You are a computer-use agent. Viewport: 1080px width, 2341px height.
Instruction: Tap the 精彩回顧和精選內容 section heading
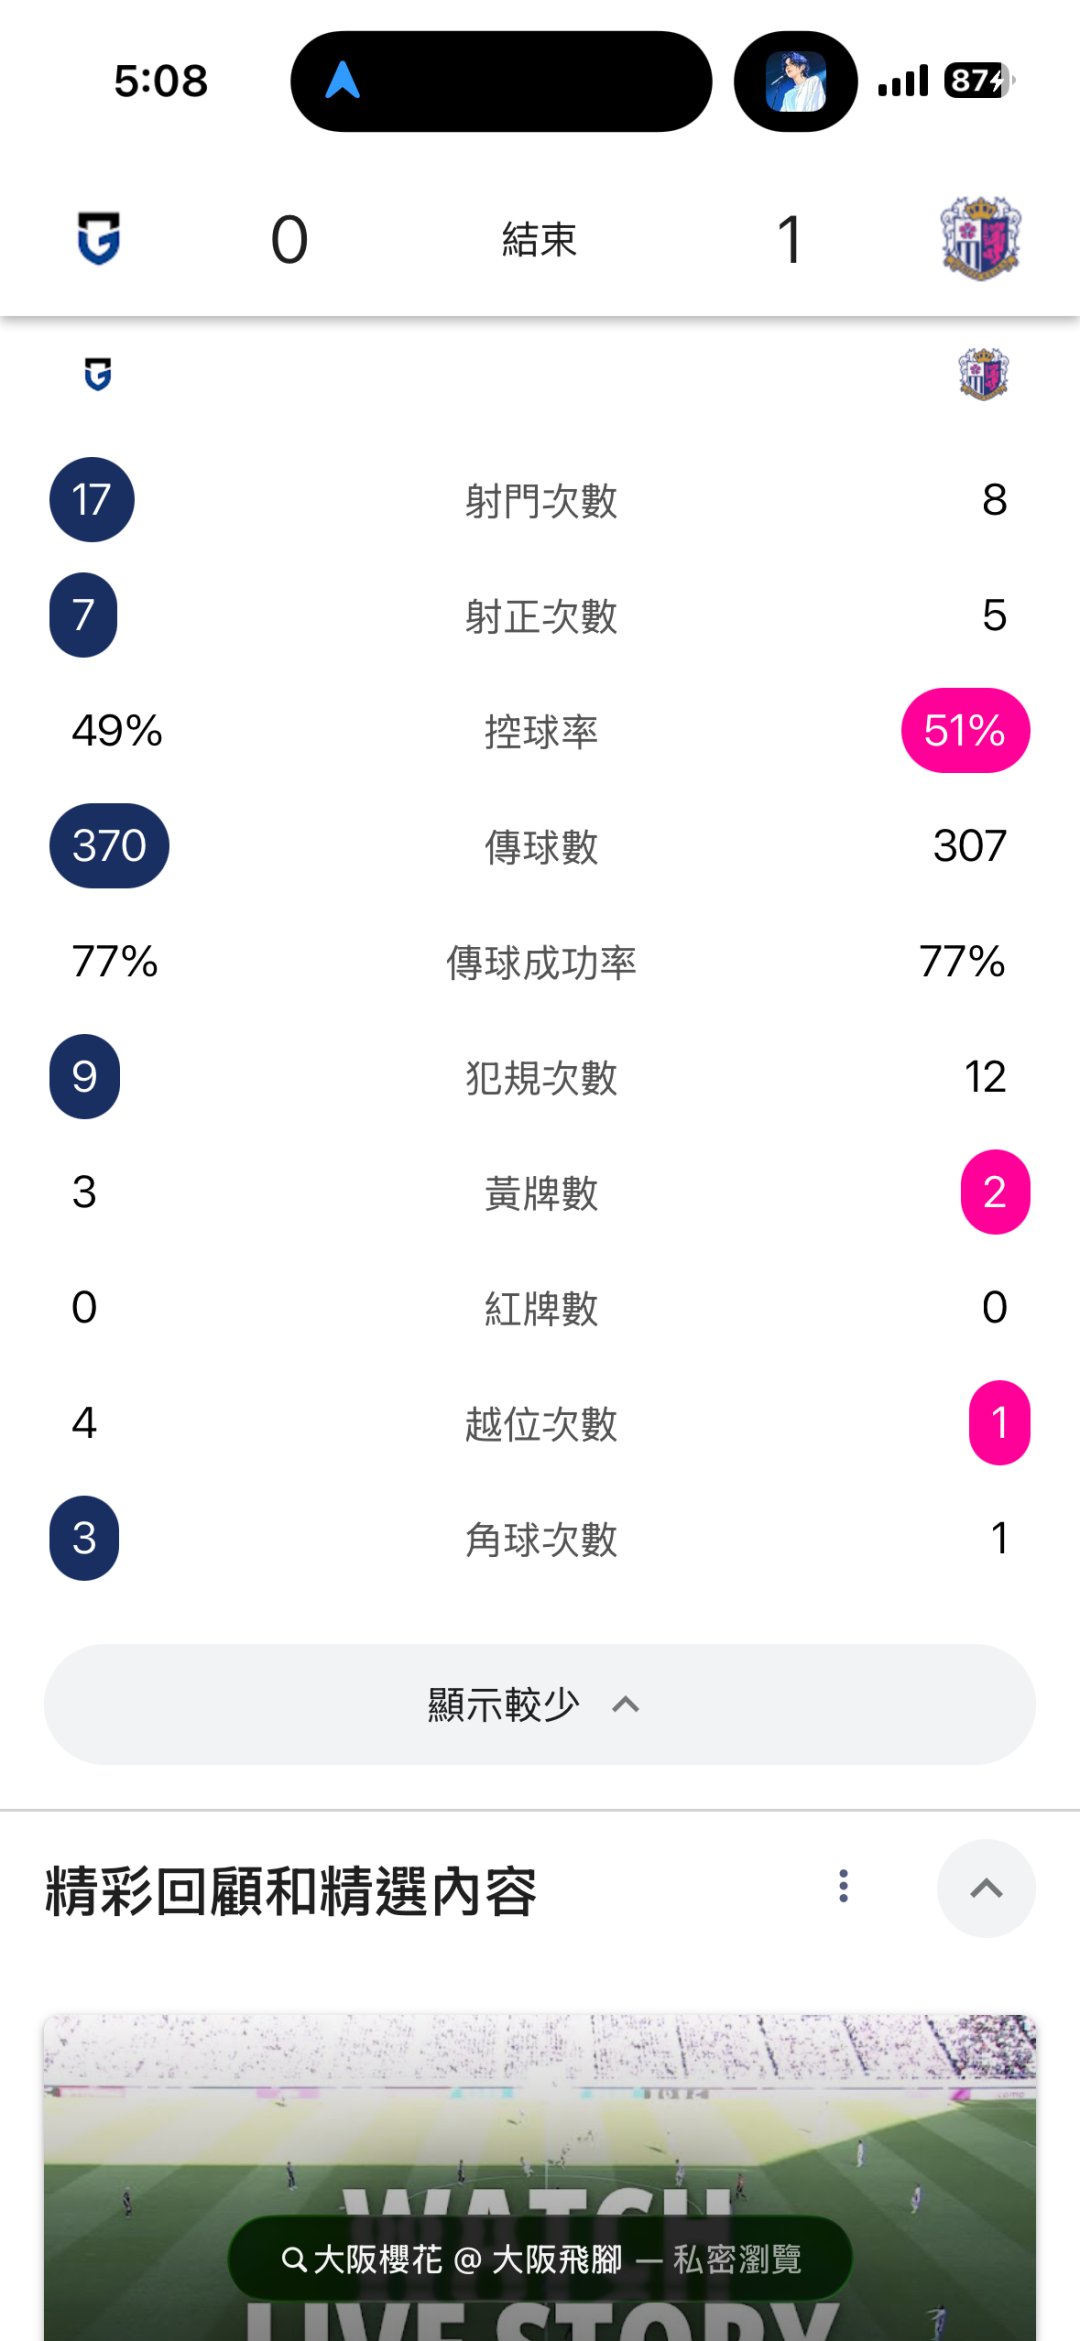291,1890
